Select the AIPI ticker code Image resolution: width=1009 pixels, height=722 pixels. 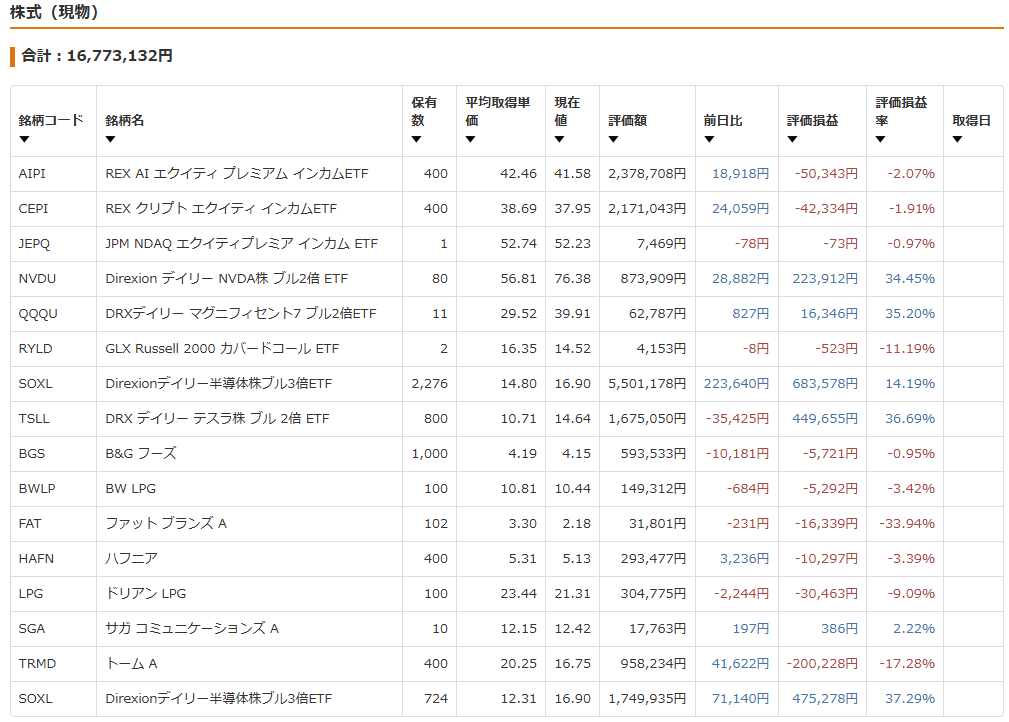click(32, 174)
